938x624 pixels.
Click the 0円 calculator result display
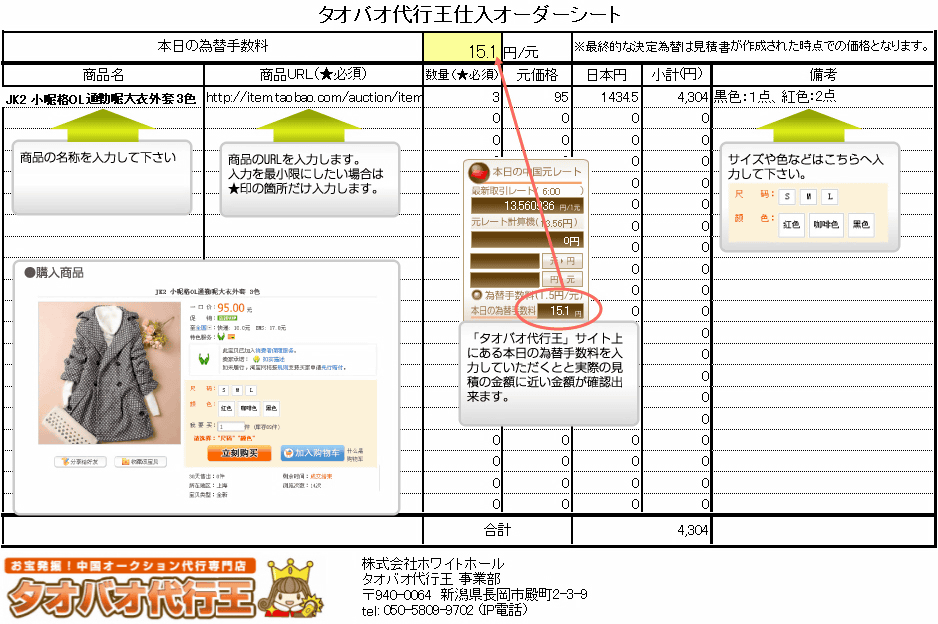tap(526, 241)
